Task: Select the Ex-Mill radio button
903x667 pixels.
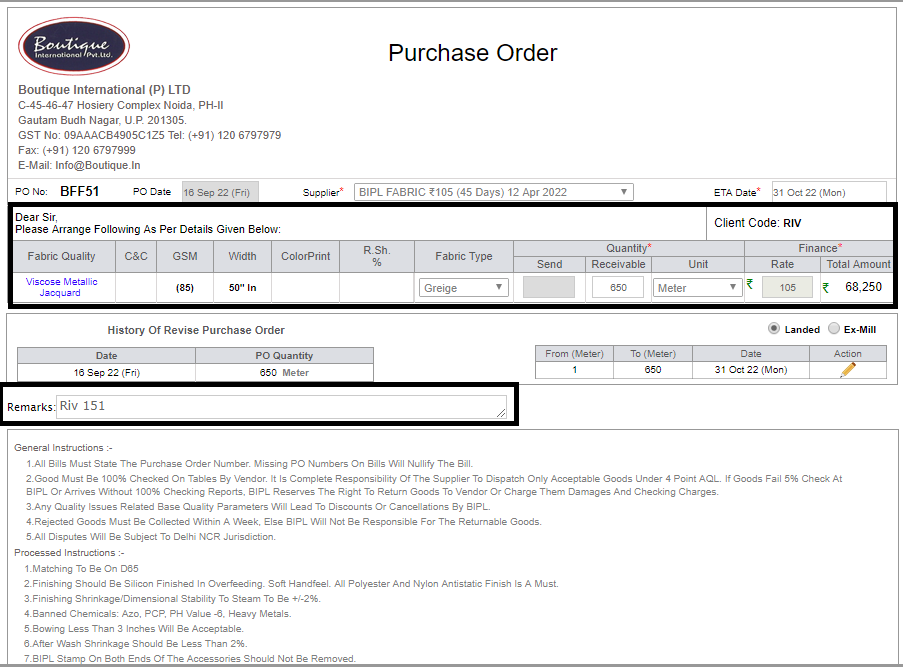Action: [833, 328]
